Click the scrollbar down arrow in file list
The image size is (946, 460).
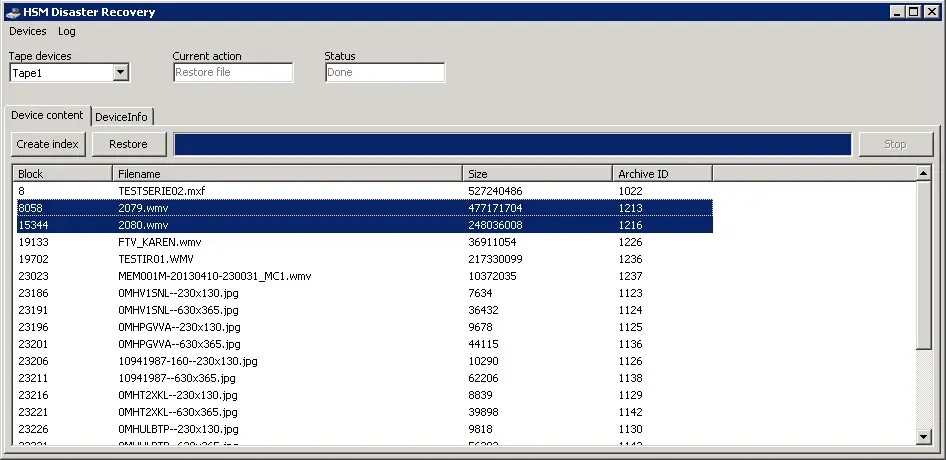(924, 436)
